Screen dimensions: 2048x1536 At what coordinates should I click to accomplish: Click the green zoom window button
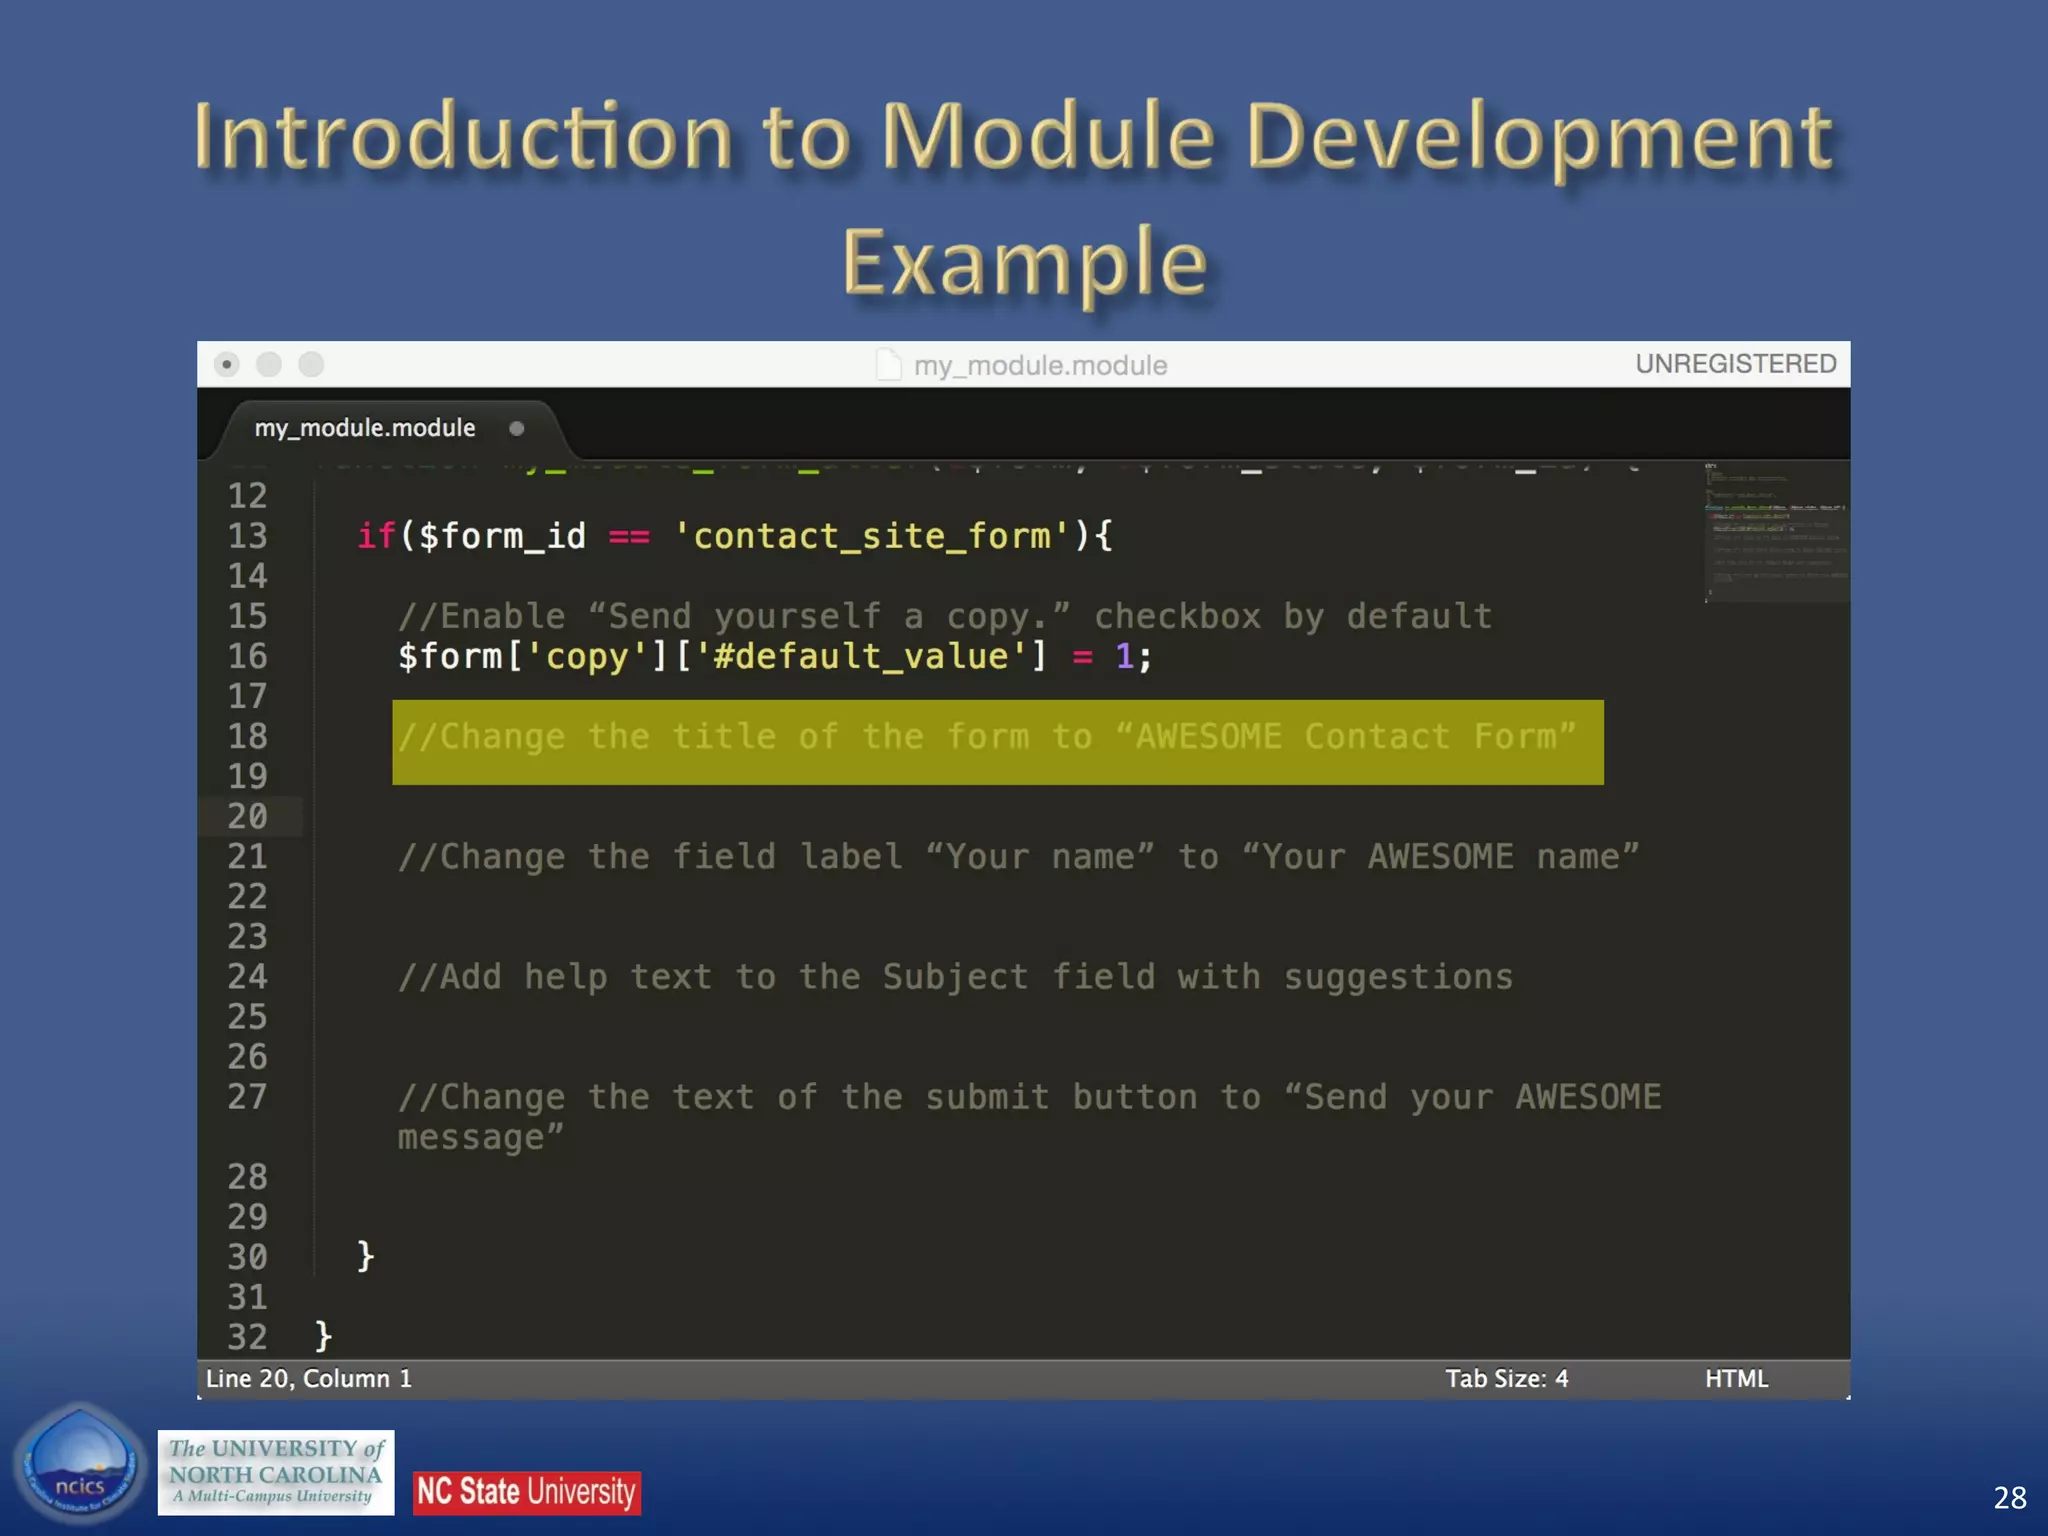(311, 365)
